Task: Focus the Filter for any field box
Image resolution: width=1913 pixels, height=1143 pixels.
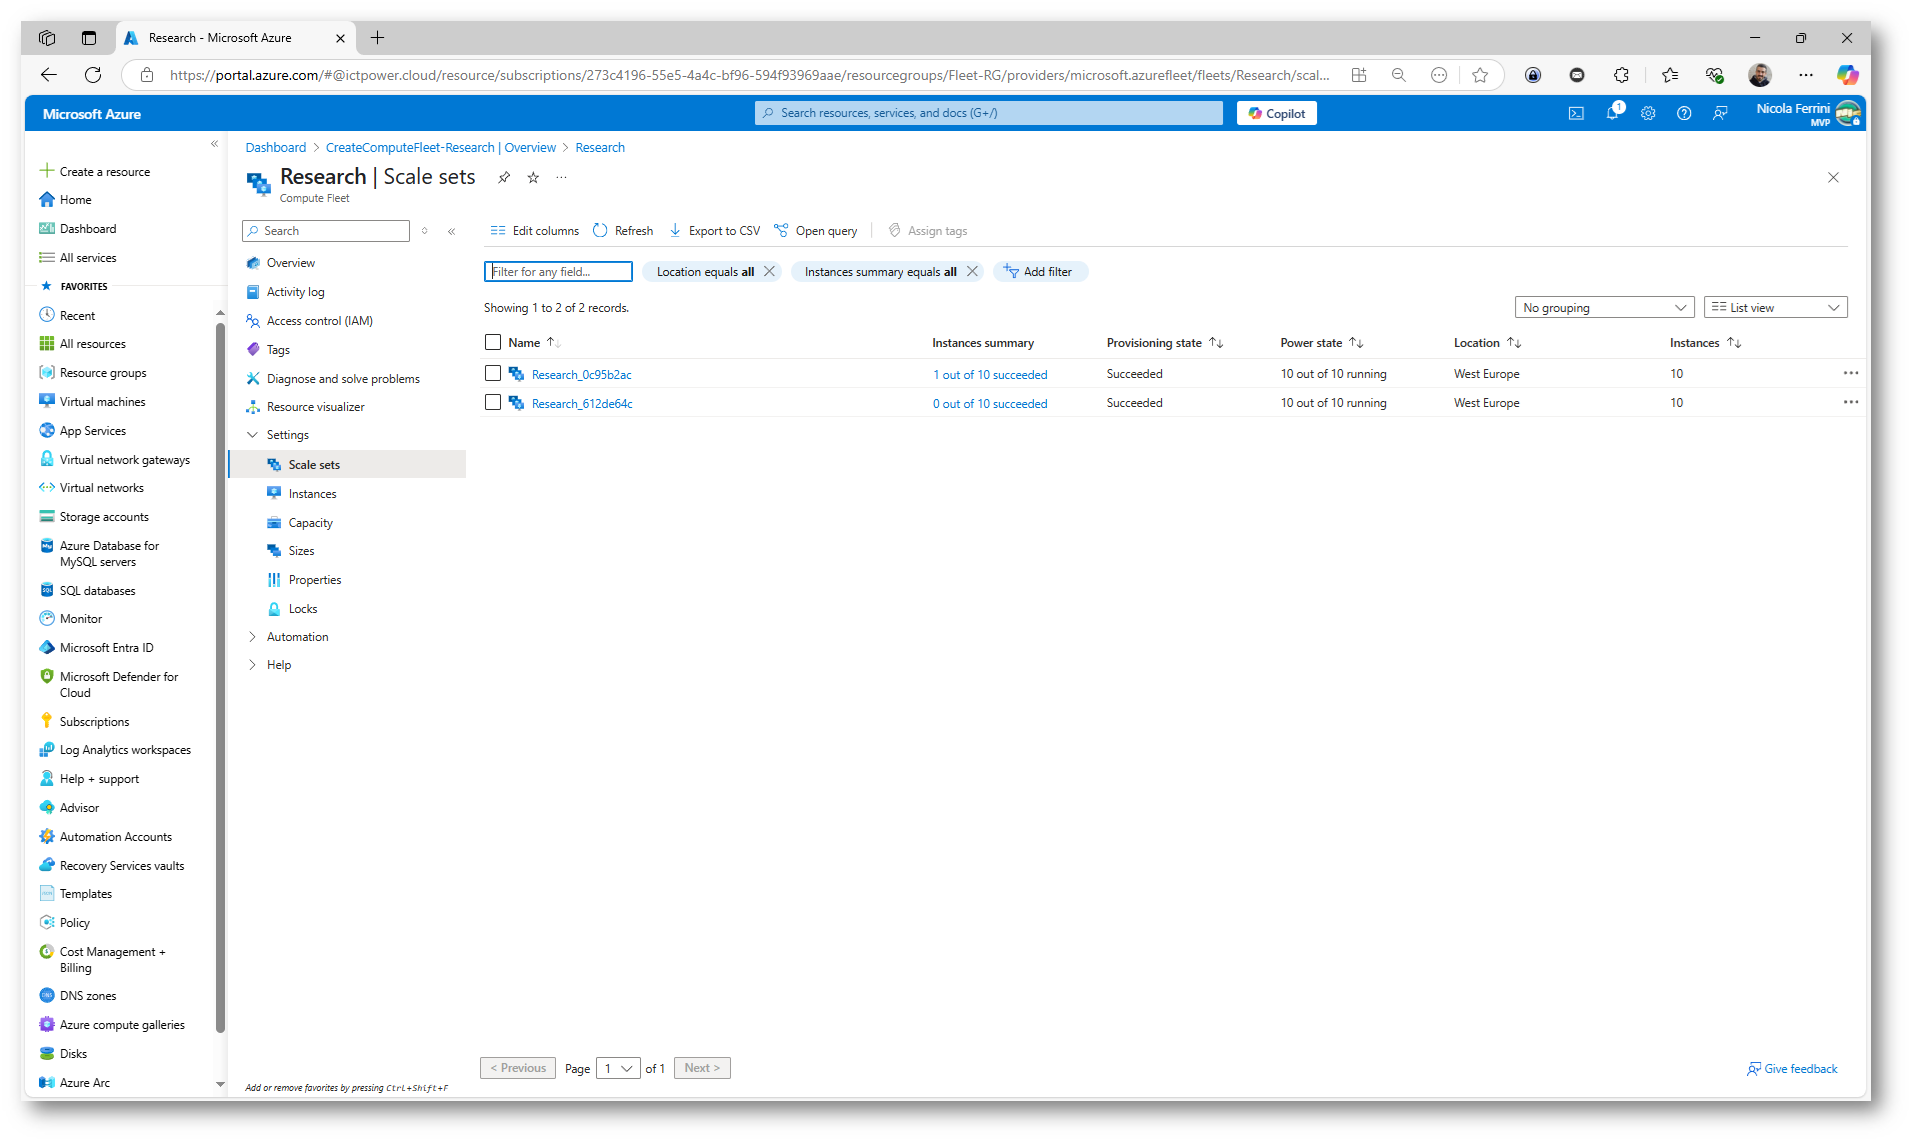Action: pos(558,272)
